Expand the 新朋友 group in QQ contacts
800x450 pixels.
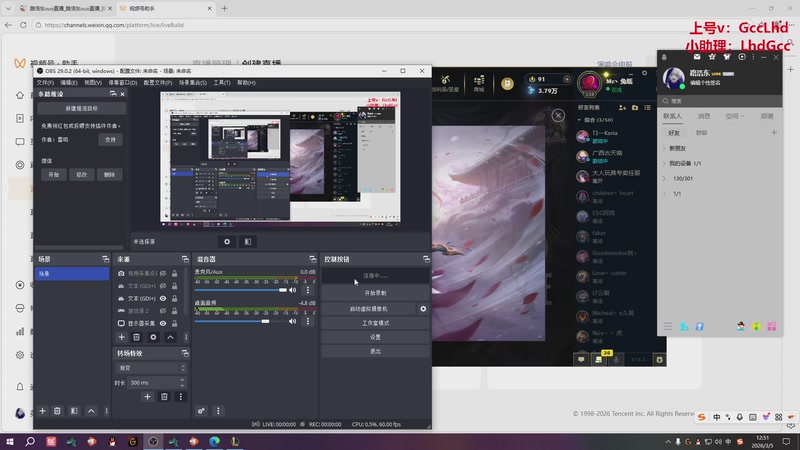[664, 148]
